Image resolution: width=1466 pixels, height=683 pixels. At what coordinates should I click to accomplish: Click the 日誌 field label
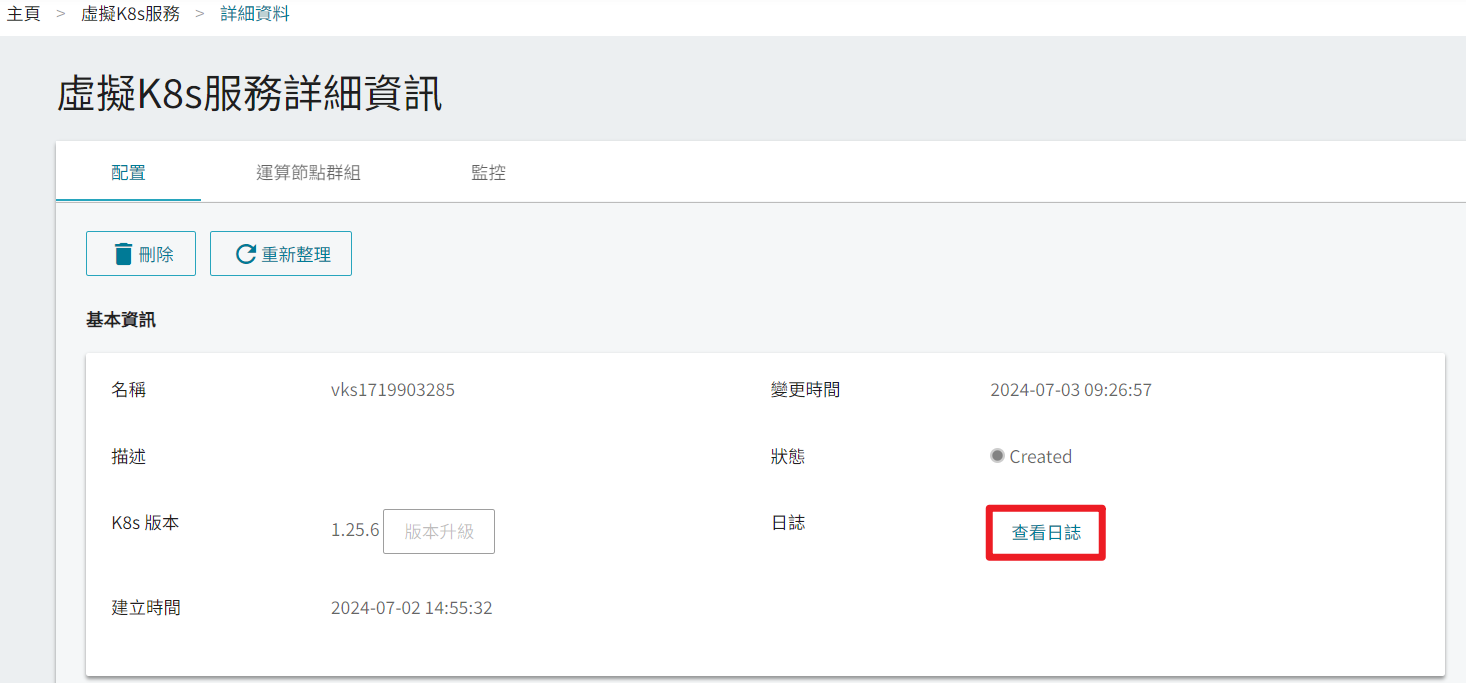point(788,523)
